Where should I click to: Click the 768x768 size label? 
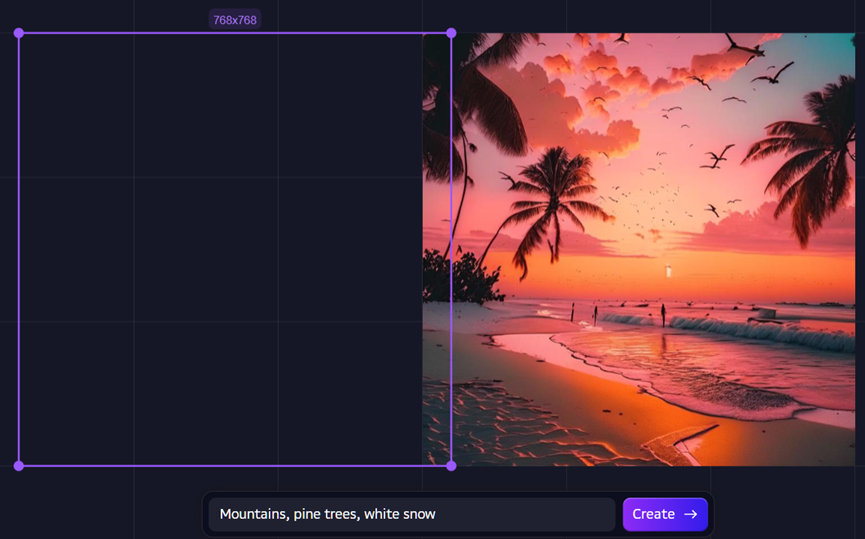pos(235,20)
